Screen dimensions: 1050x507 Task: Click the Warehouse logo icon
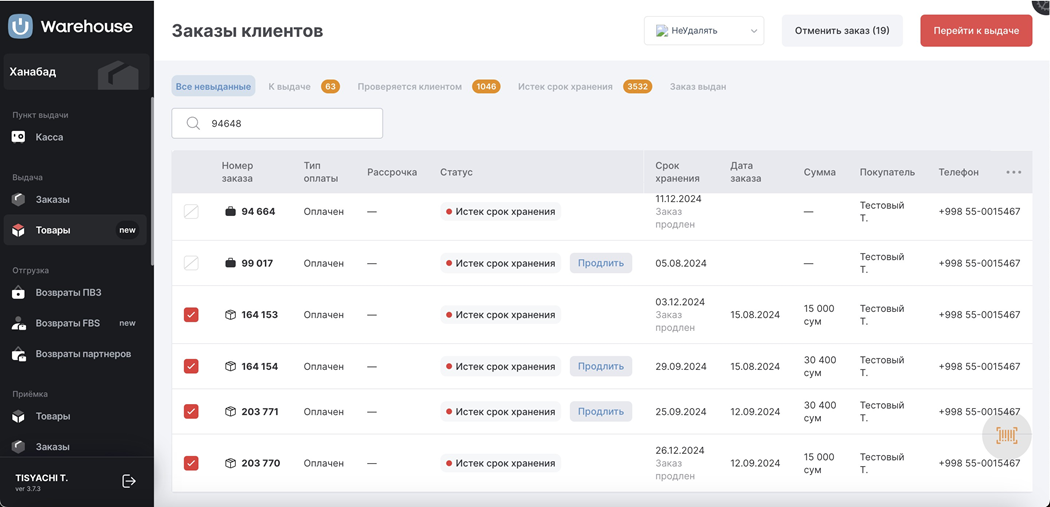pos(20,27)
